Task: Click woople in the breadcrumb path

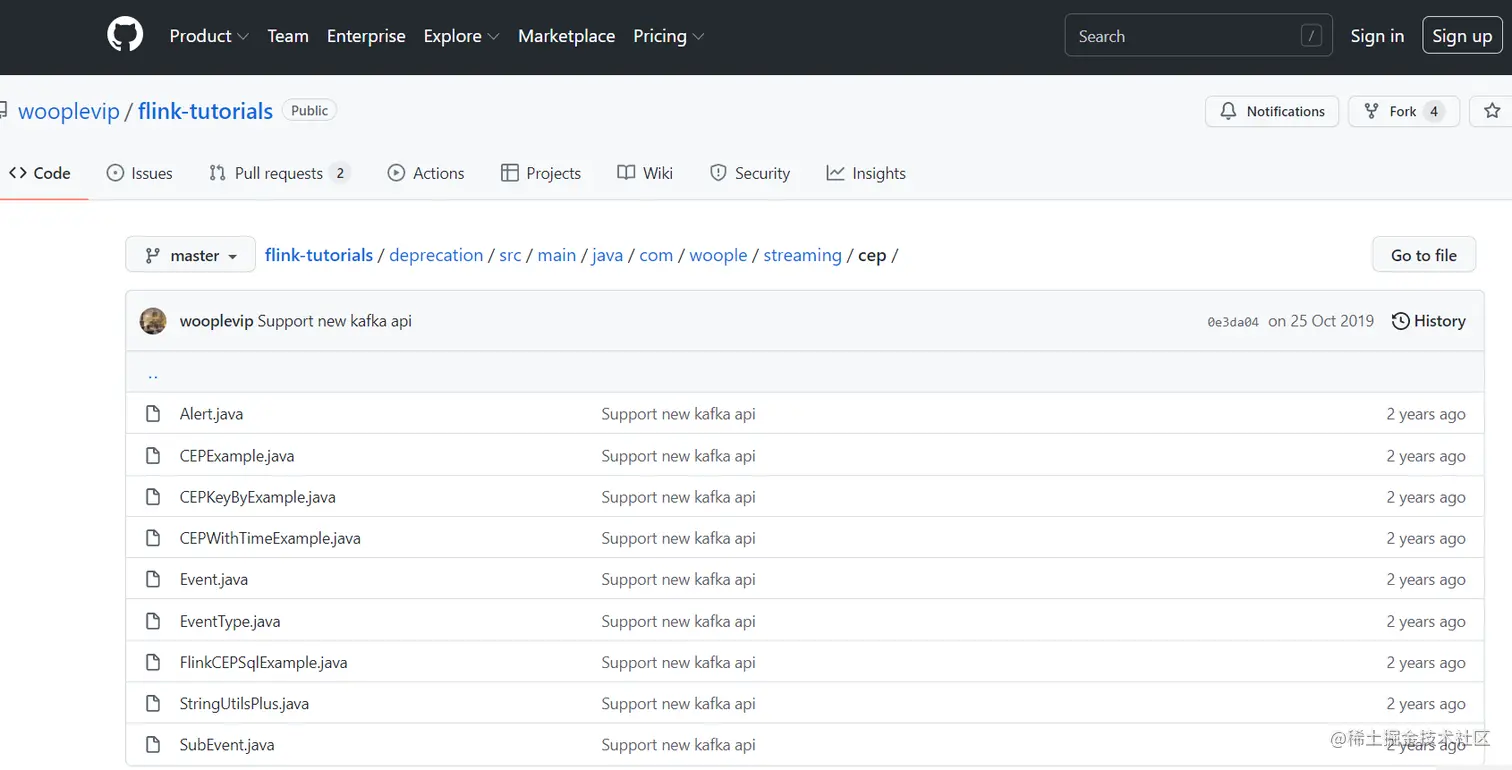Action: (x=718, y=255)
